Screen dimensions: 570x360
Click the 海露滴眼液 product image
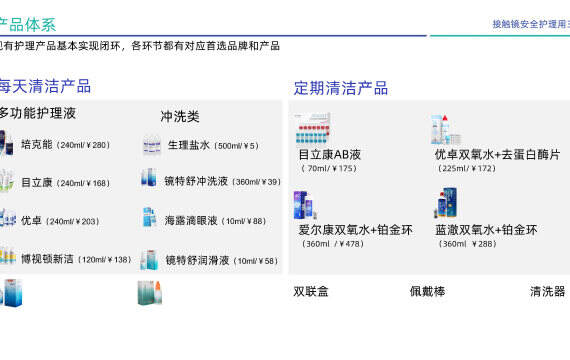pyautogui.click(x=150, y=217)
